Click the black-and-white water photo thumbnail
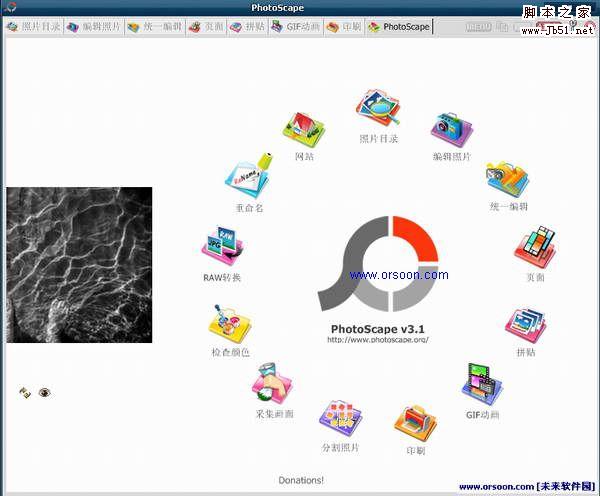 point(79,265)
